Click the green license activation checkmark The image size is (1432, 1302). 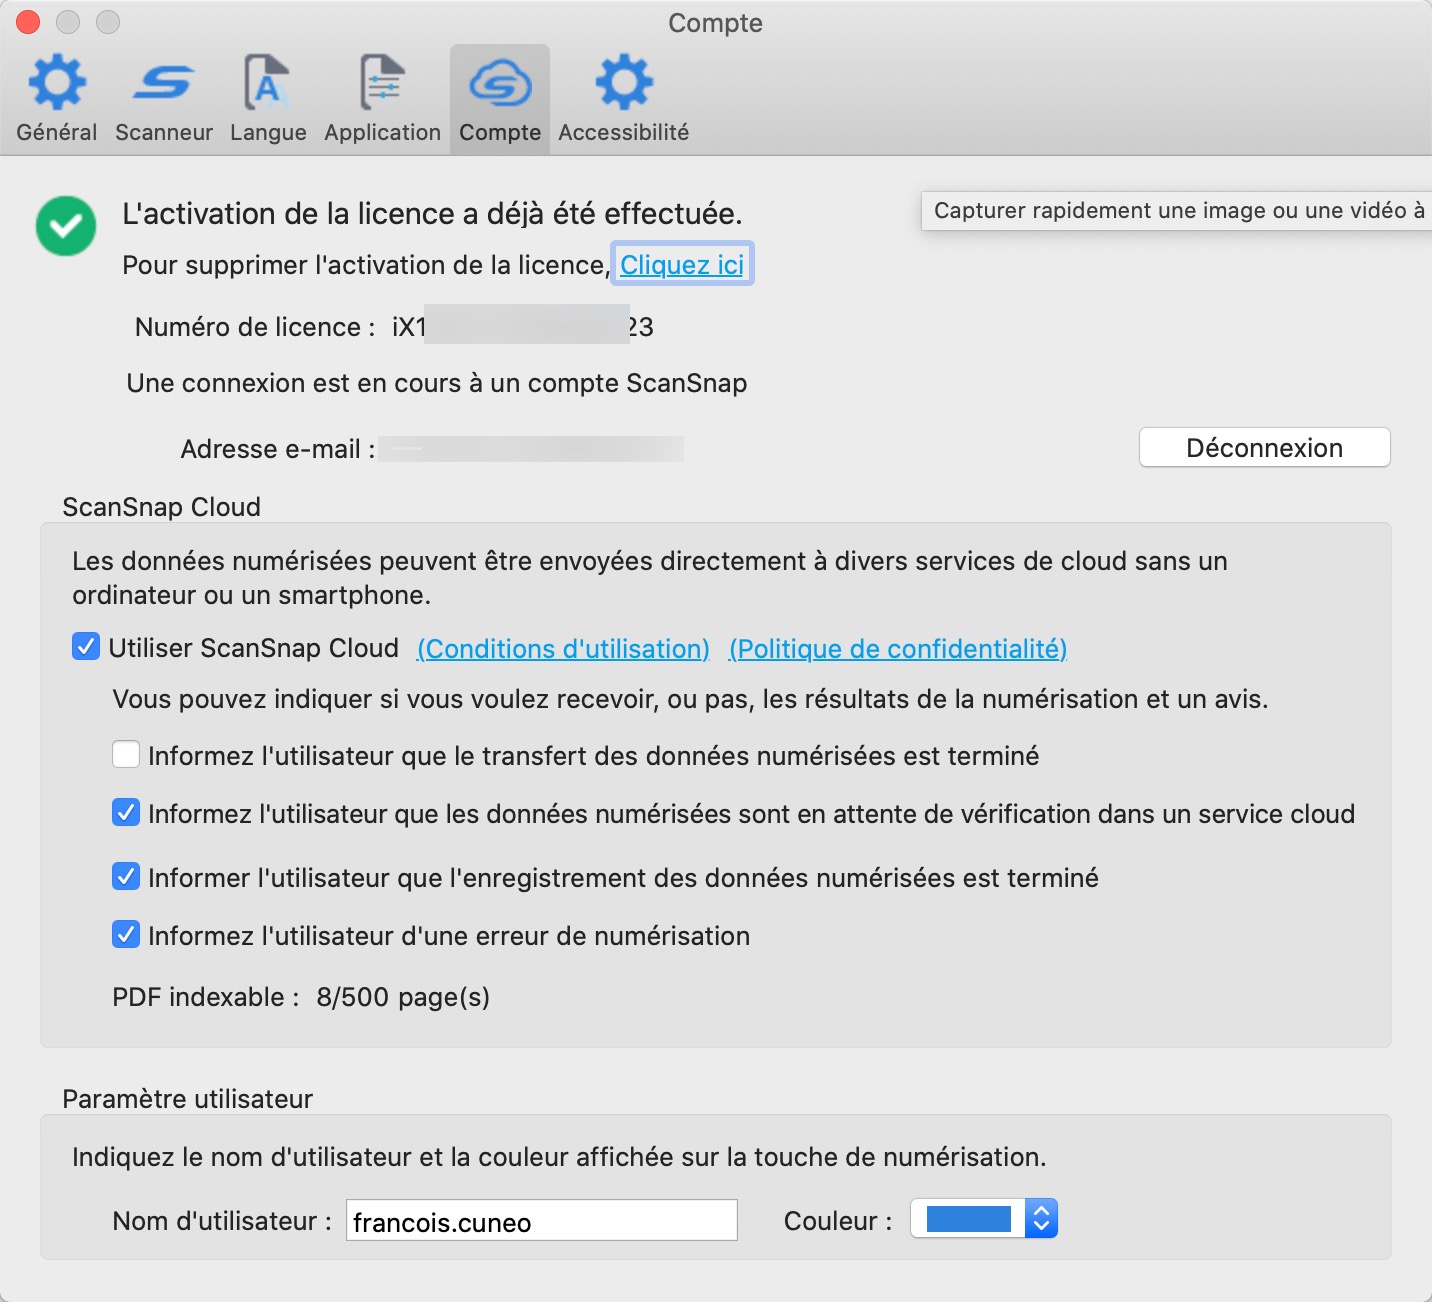click(66, 226)
